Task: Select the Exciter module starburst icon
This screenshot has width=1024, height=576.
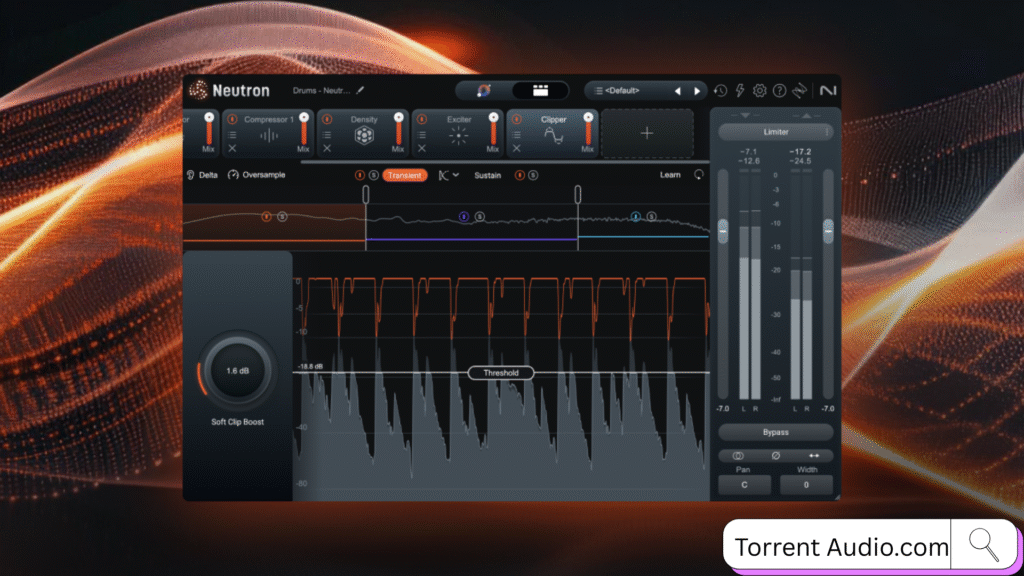Action: (x=458, y=136)
